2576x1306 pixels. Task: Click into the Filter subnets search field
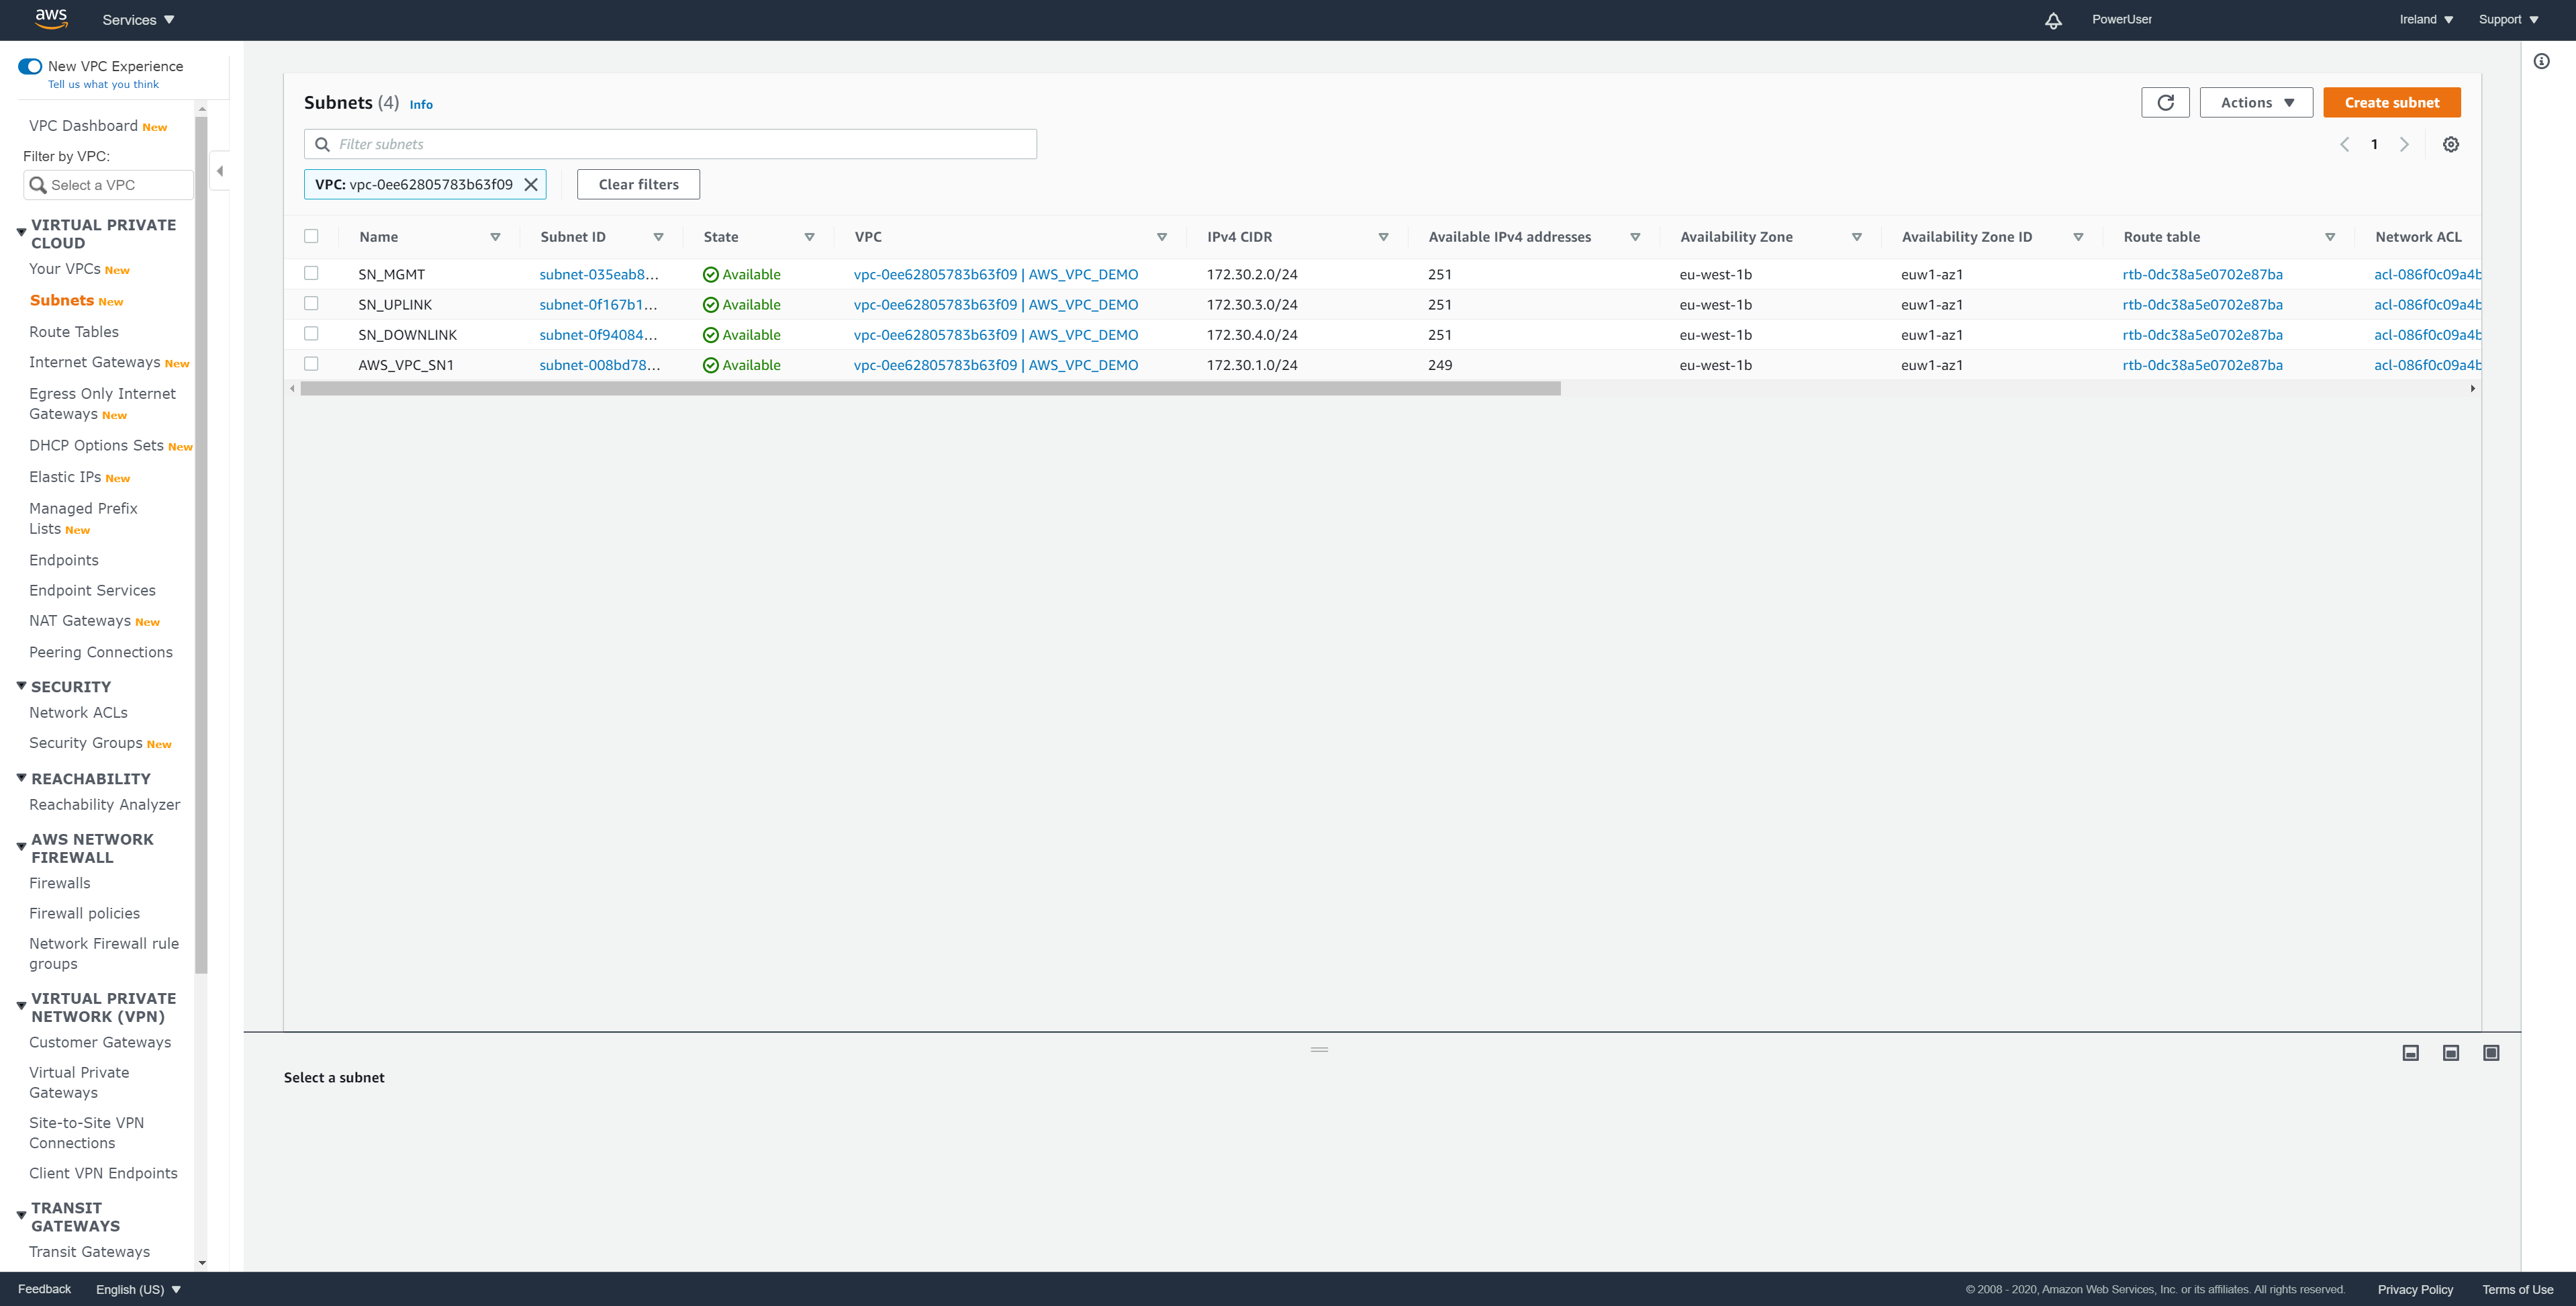(x=670, y=144)
